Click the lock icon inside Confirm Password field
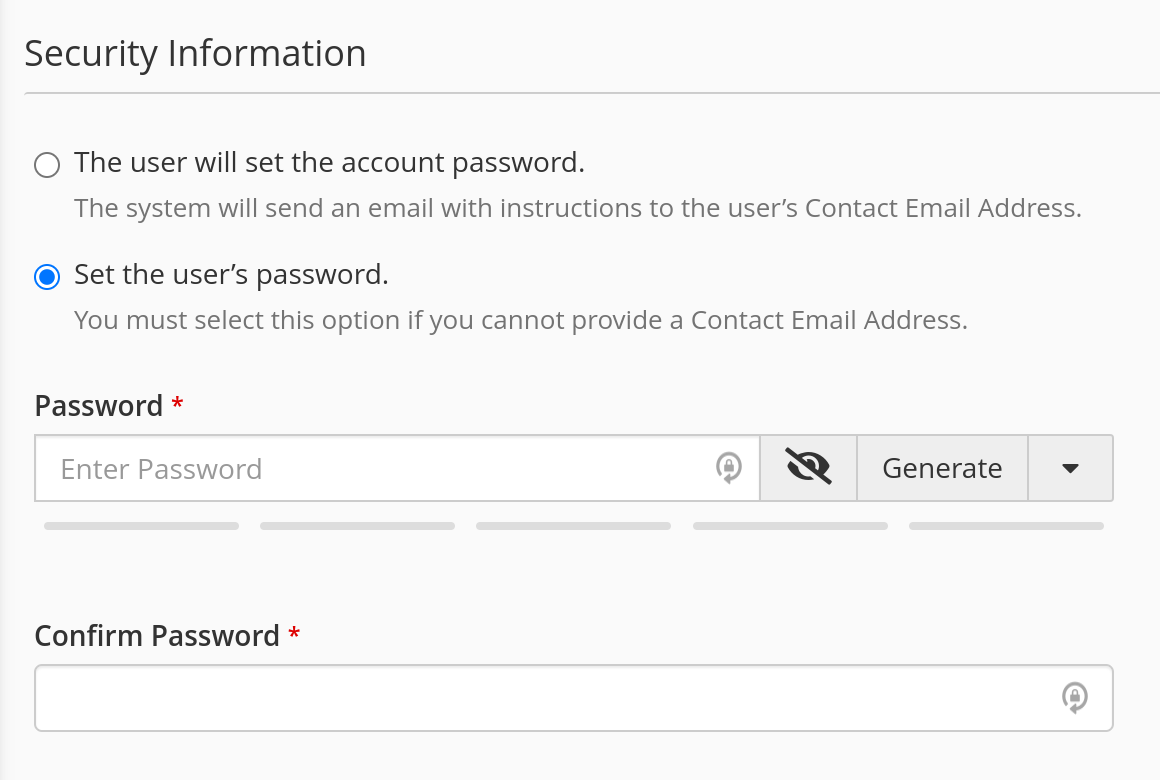Viewport: 1160px width, 780px height. 1074,698
